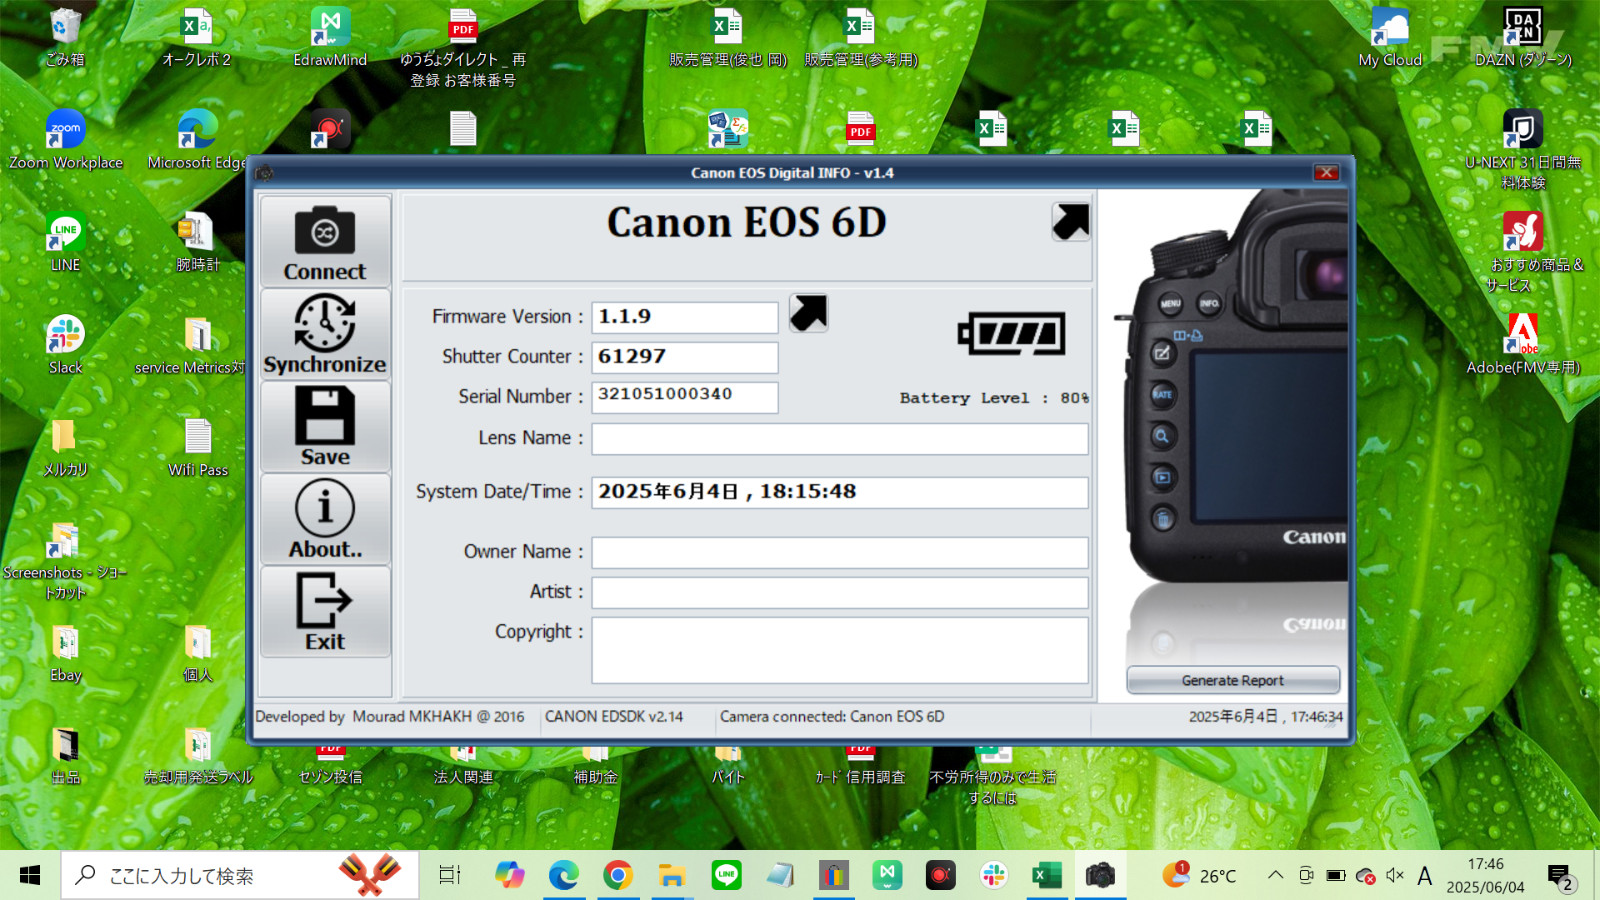Click the arrow icon beside Canon EOS 6D title
The height and width of the screenshot is (900, 1600).
tap(1070, 222)
